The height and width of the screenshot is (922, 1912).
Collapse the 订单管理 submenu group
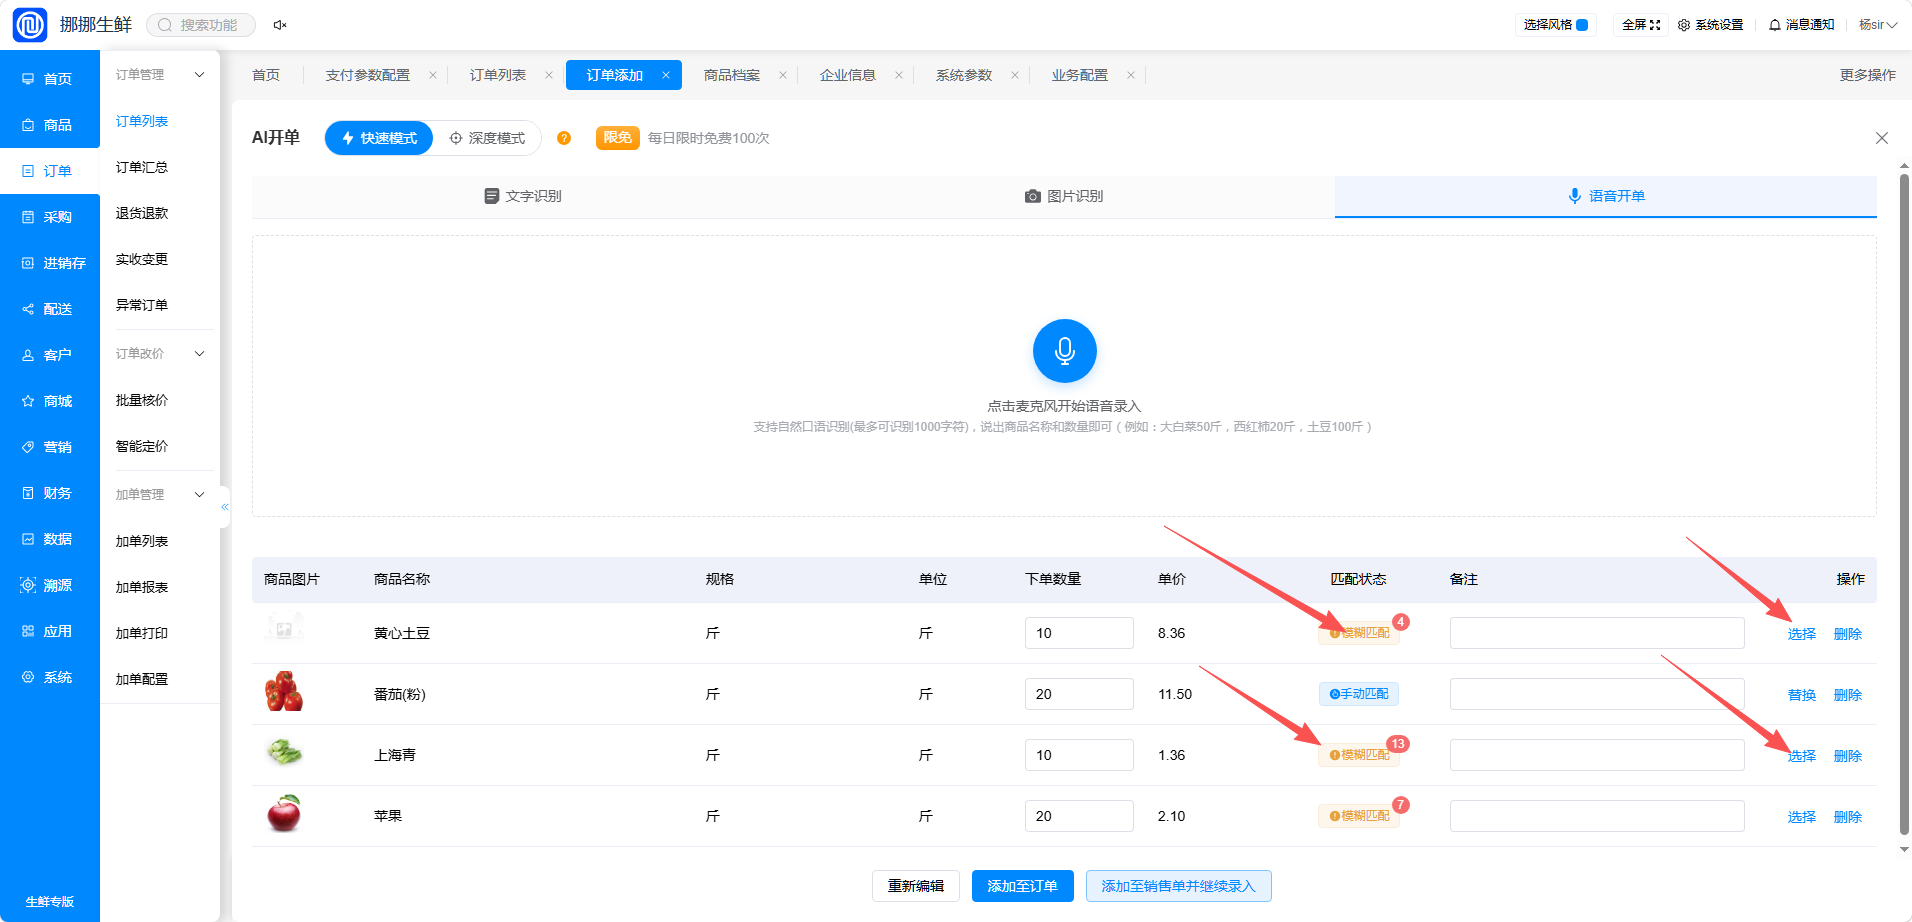coord(158,75)
